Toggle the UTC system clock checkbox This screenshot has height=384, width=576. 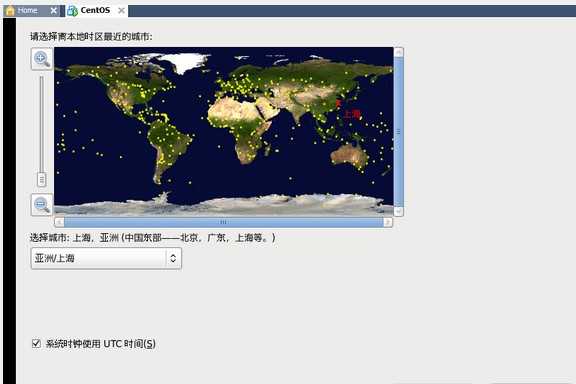tap(36, 343)
